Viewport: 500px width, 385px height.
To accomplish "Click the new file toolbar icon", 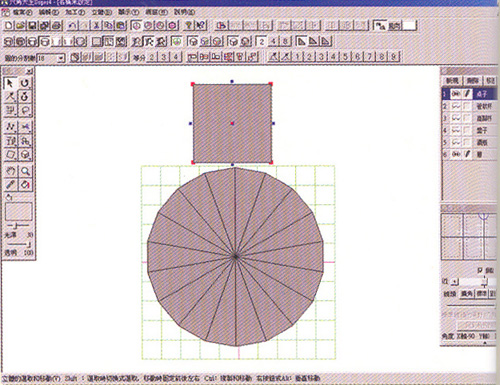I will click(9, 25).
